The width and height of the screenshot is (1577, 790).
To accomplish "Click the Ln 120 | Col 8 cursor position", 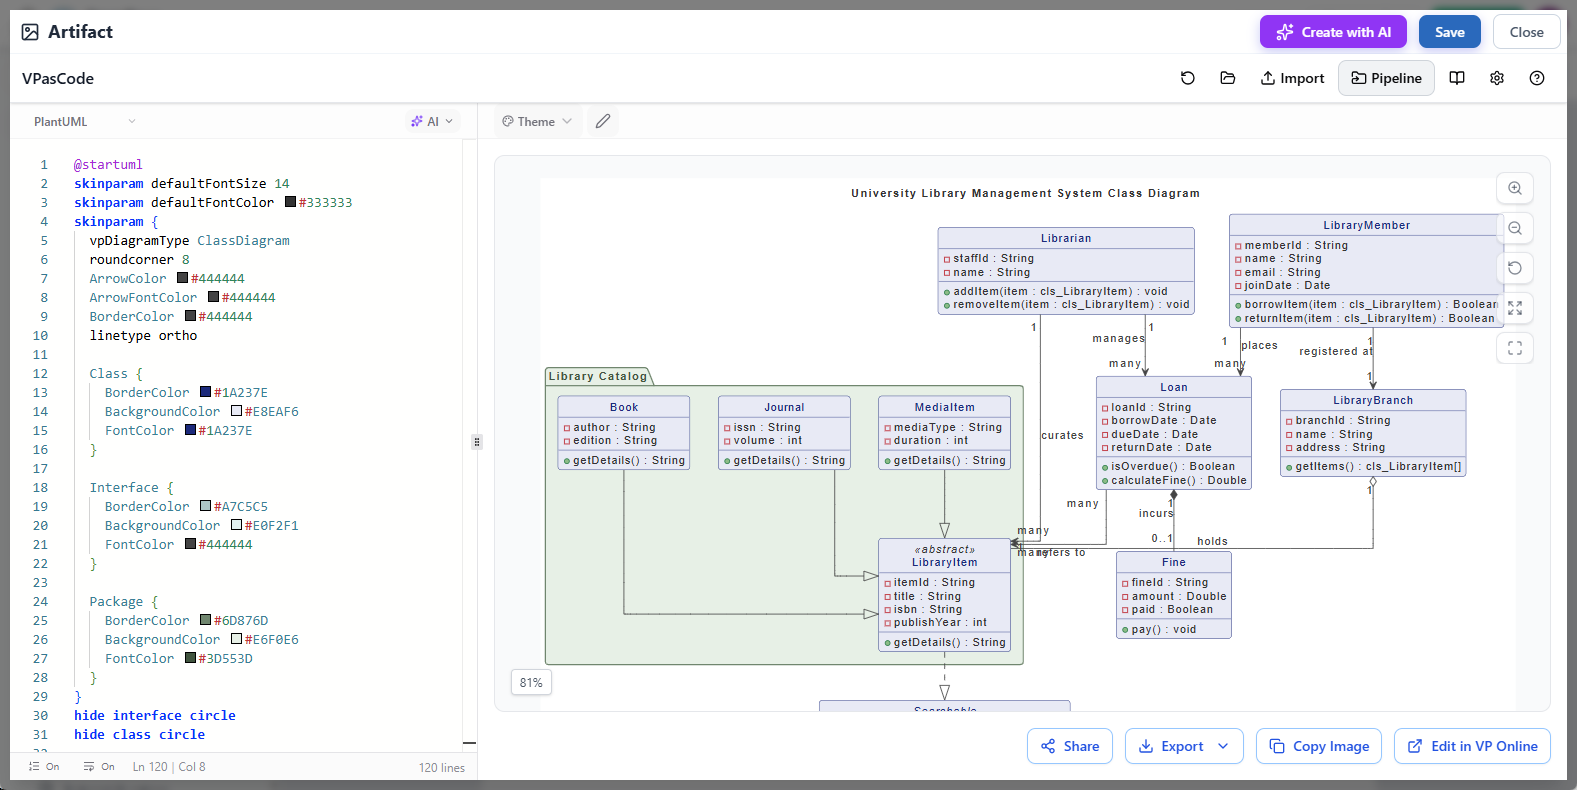I will pyautogui.click(x=169, y=767).
